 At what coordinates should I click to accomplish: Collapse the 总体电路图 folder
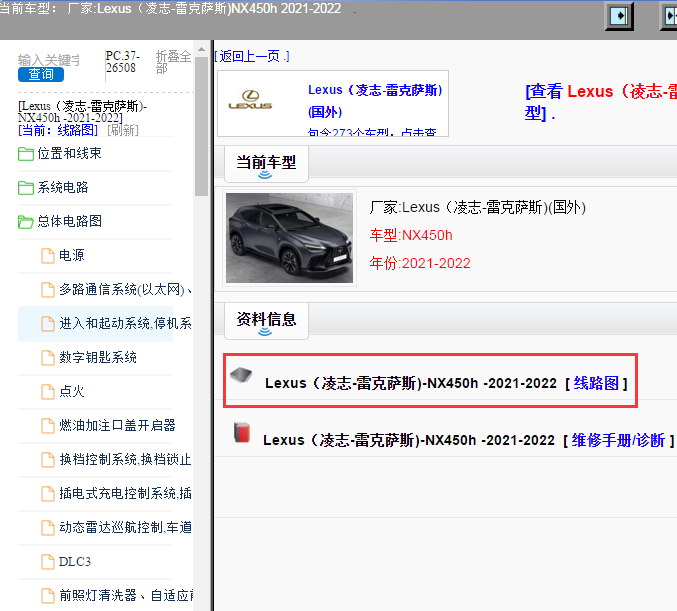[x=70, y=221]
